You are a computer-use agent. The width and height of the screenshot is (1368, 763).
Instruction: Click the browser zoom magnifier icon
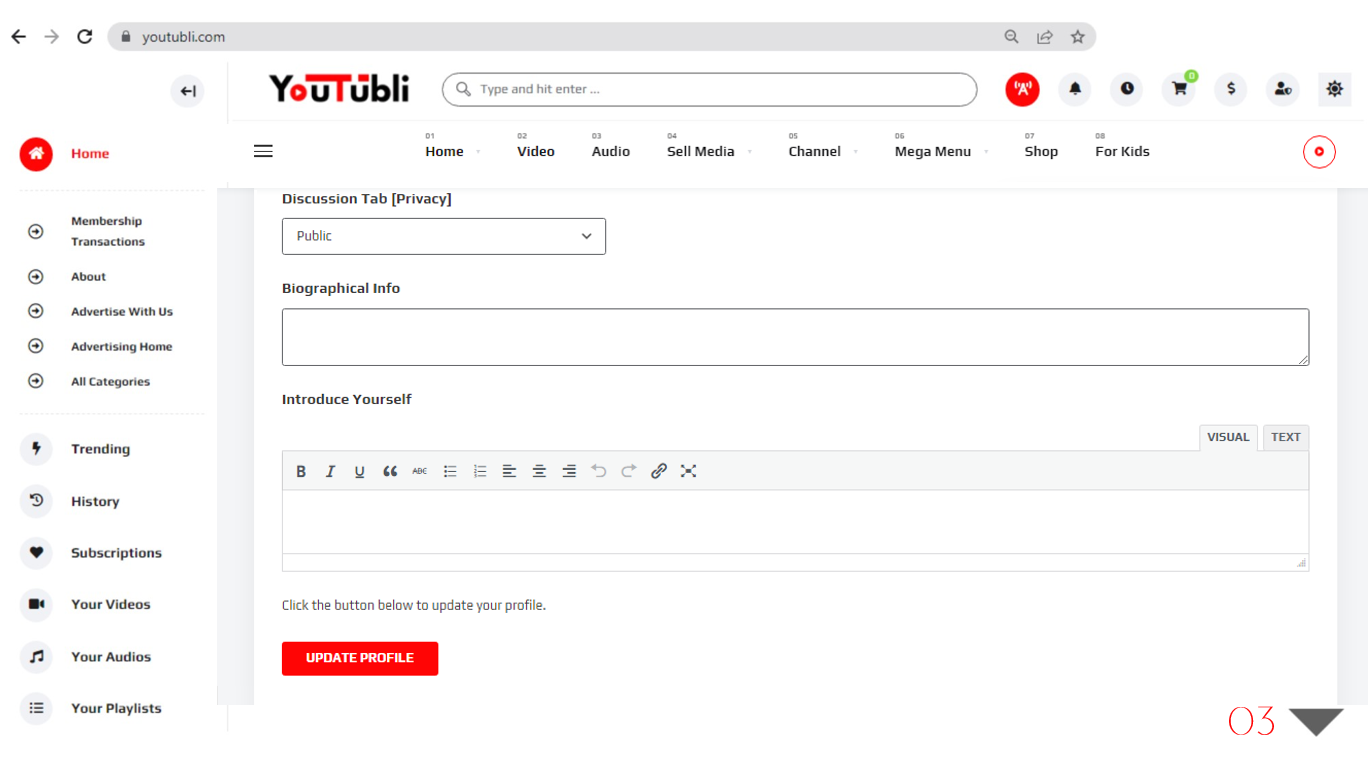coord(1012,37)
